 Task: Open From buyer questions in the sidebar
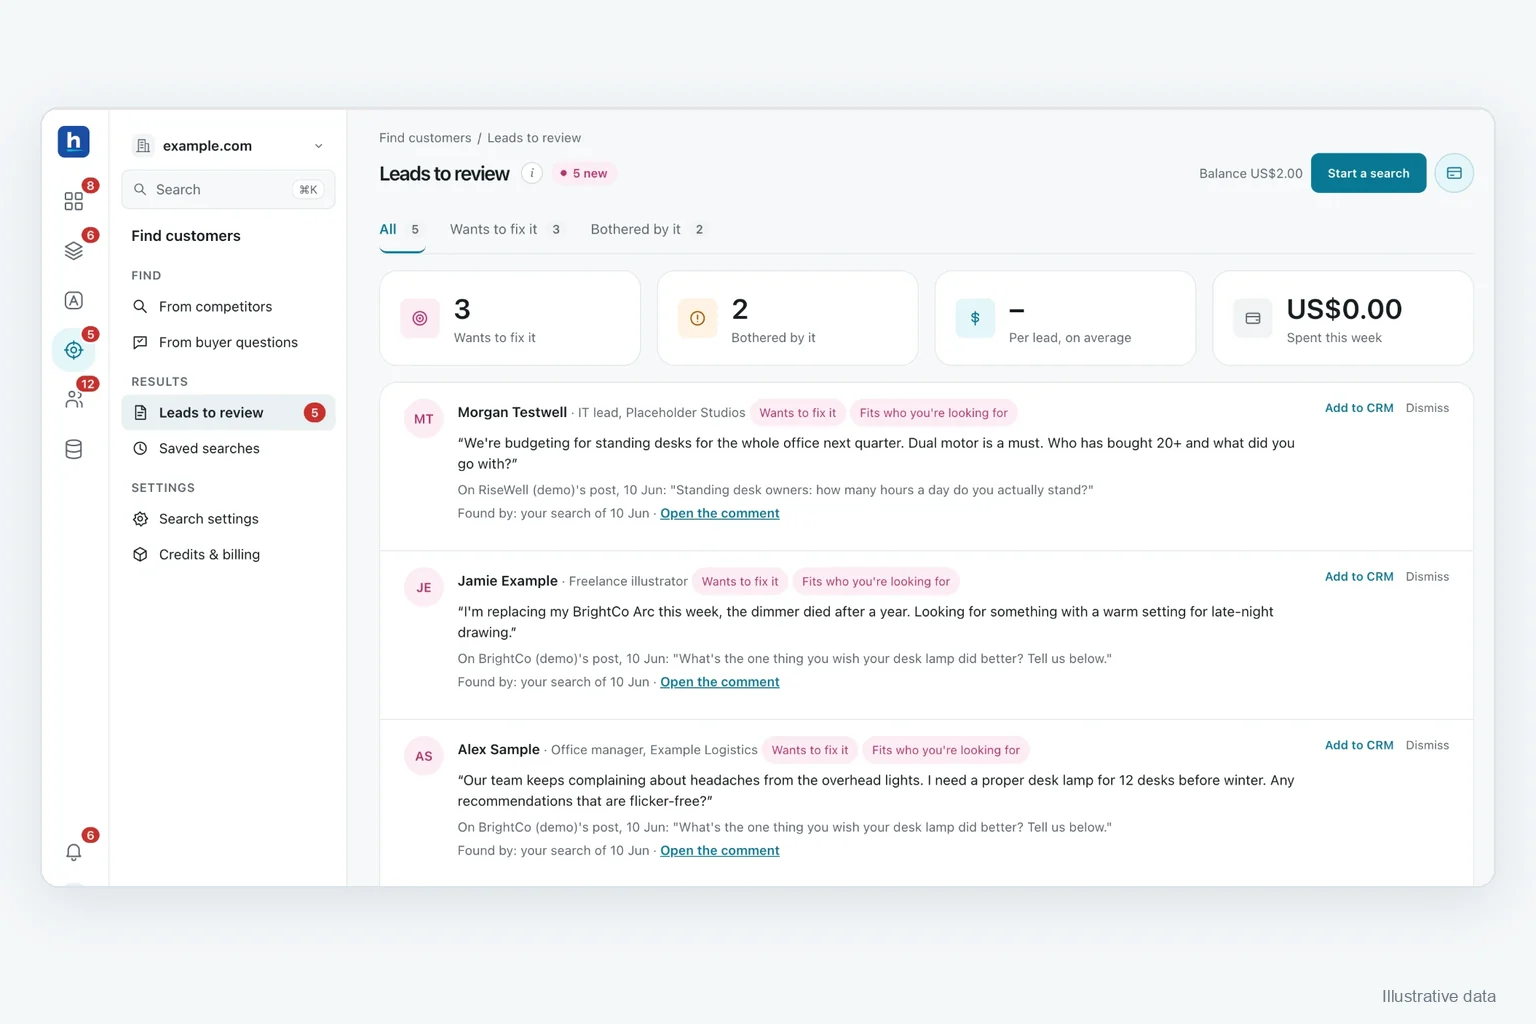pos(228,342)
